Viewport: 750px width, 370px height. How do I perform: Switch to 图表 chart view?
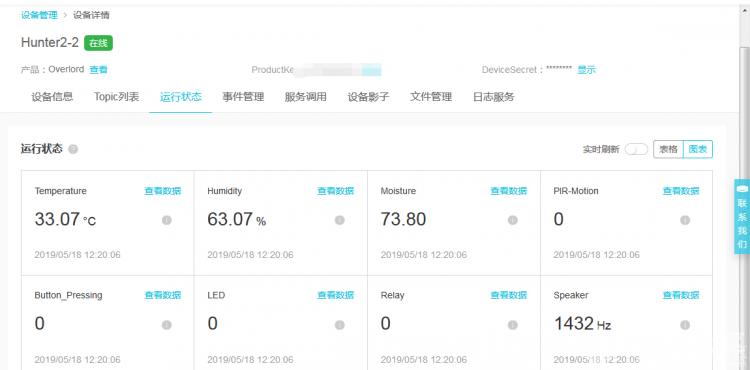click(x=698, y=149)
